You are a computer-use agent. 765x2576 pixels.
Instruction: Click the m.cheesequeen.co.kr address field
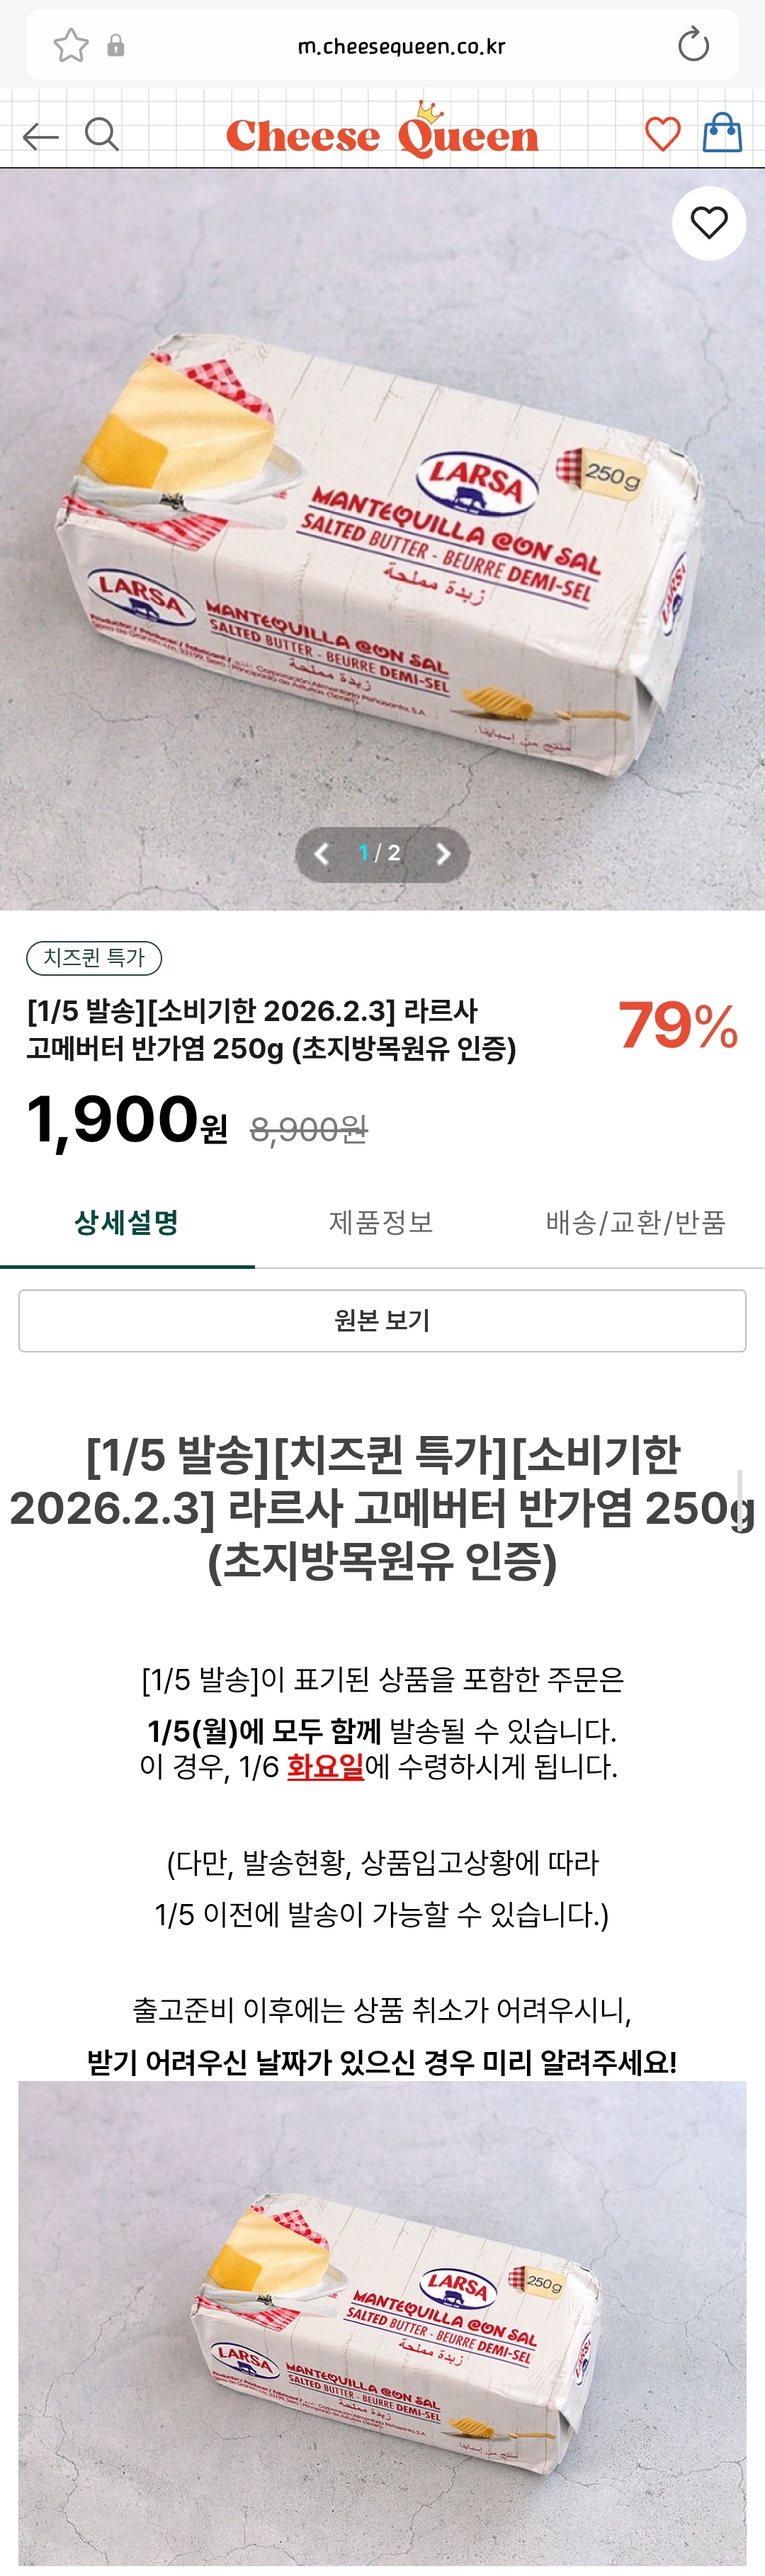tap(401, 46)
